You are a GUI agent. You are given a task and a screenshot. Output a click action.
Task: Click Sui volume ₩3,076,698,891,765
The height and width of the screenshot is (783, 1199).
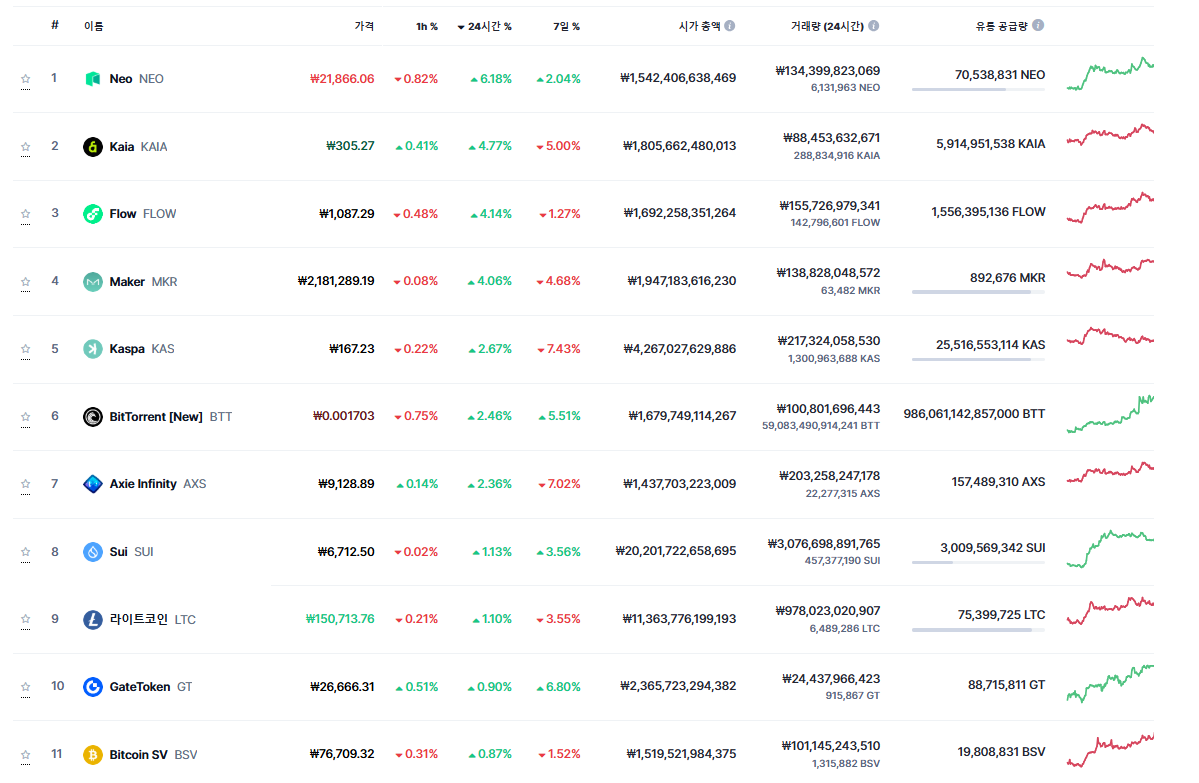824,544
